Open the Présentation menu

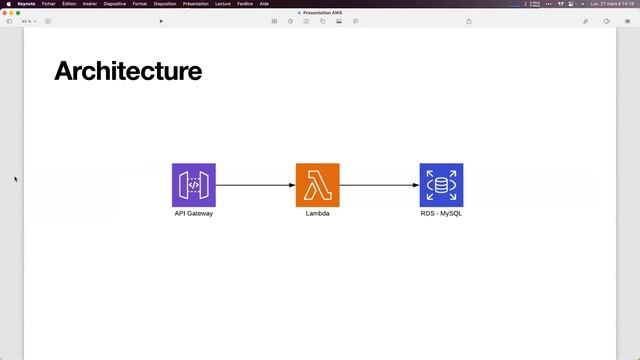[196, 4]
